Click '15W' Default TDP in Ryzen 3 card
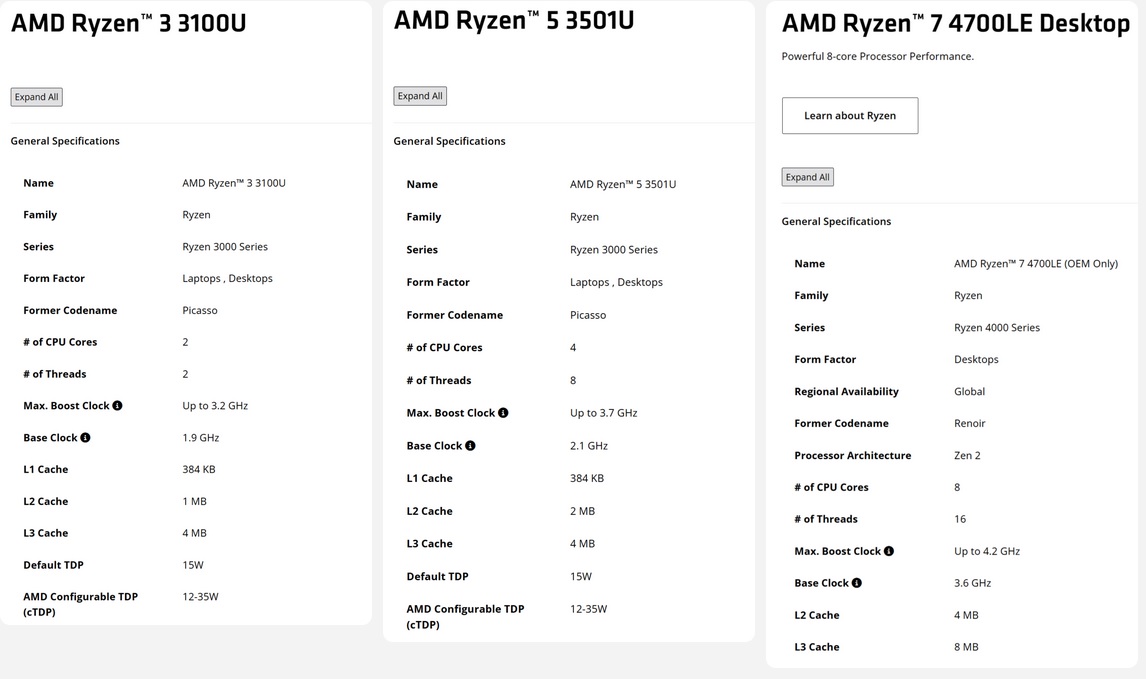 pyautogui.click(x=193, y=565)
